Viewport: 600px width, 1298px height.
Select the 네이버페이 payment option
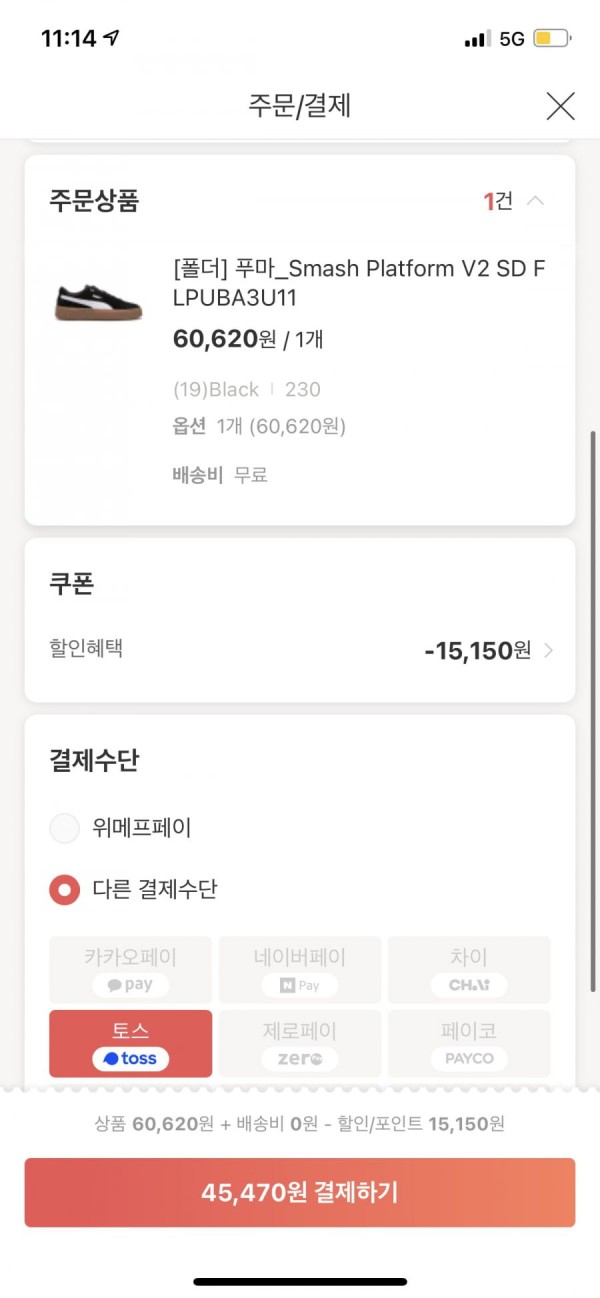point(300,970)
